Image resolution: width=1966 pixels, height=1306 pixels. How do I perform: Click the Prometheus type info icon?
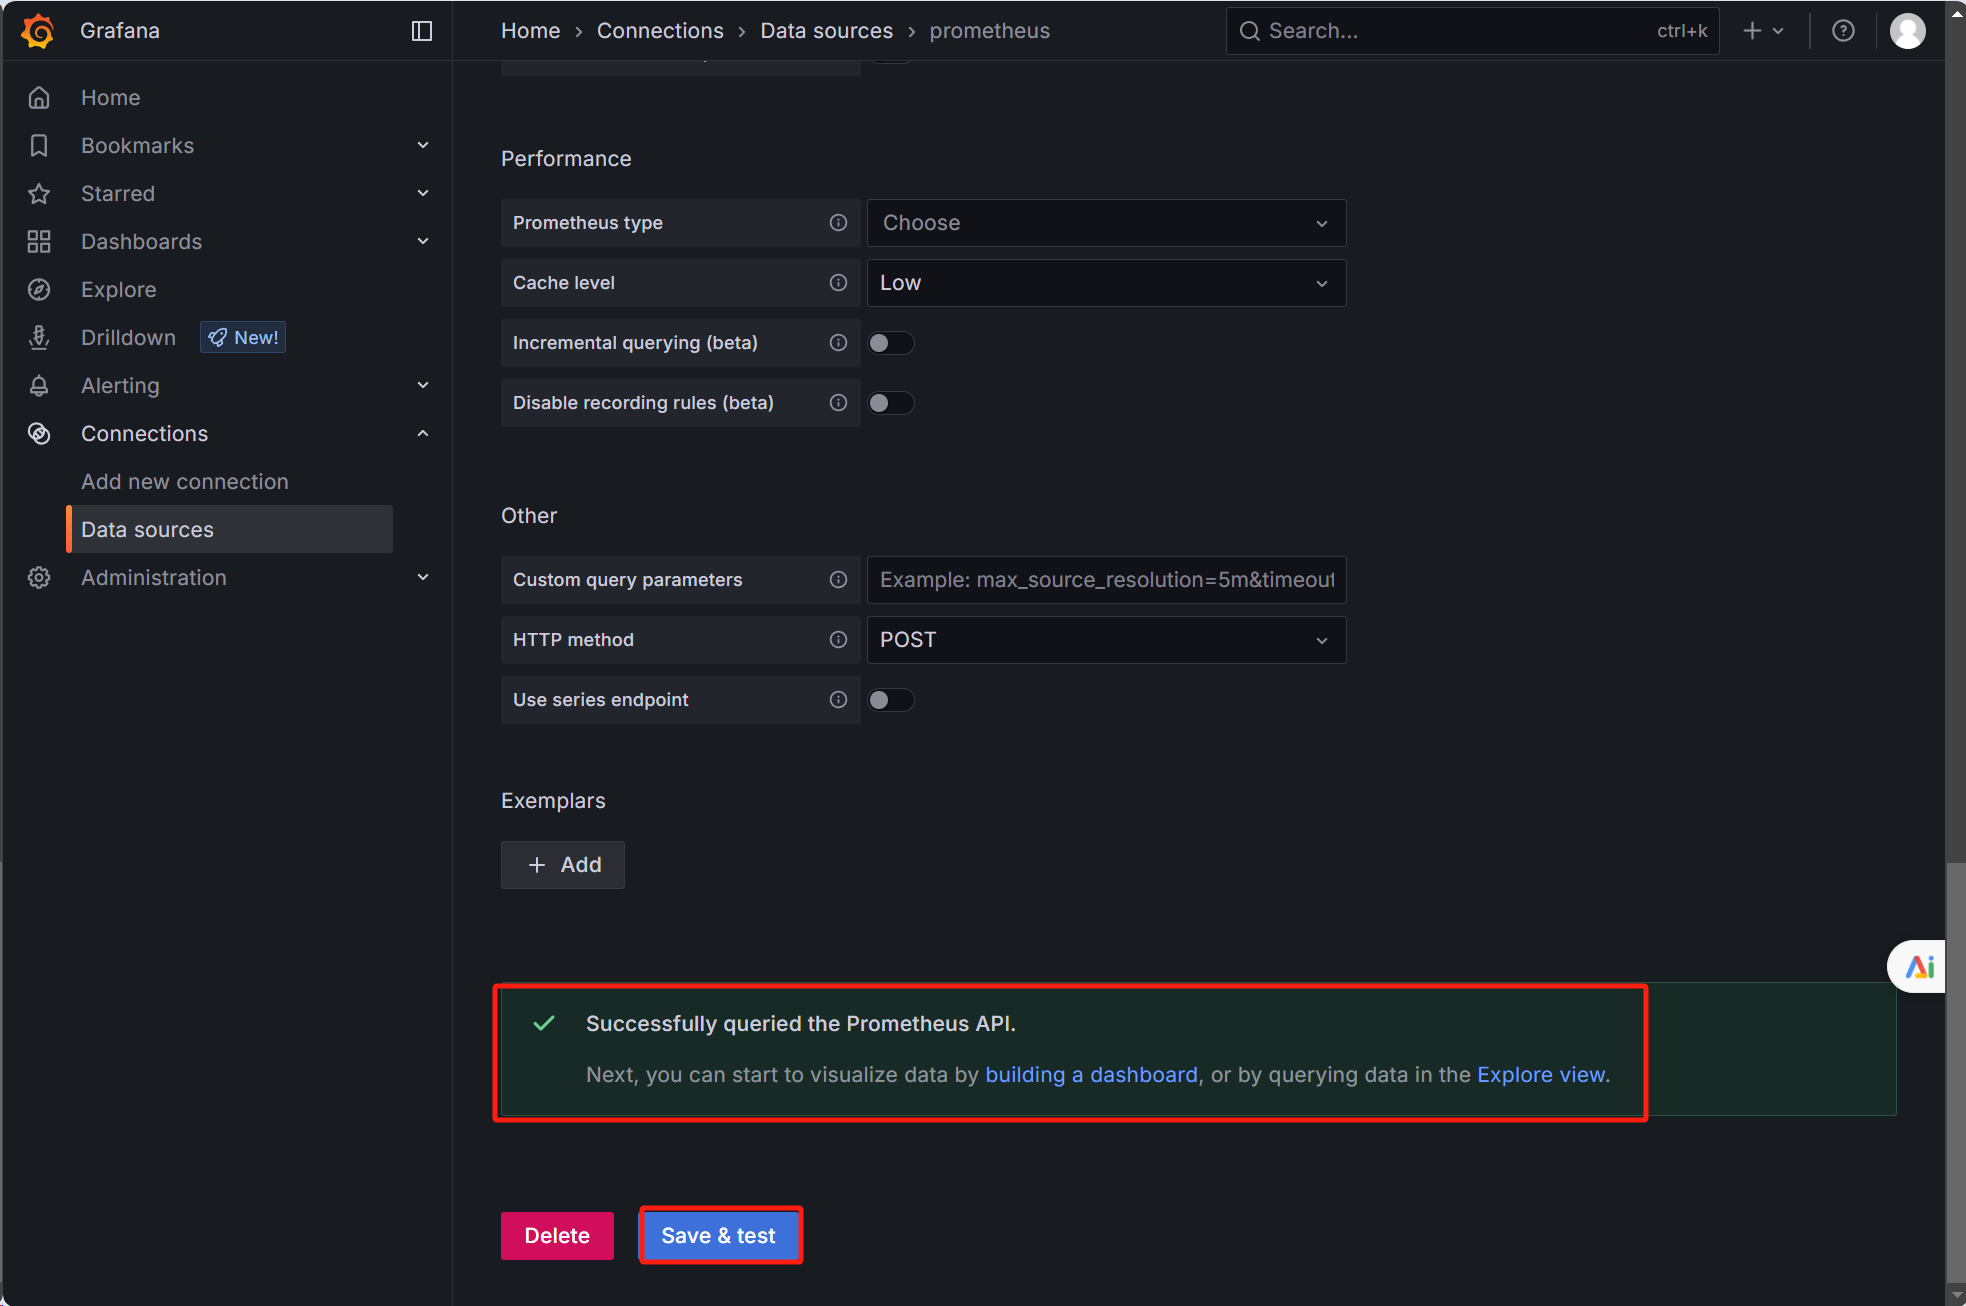(x=838, y=223)
